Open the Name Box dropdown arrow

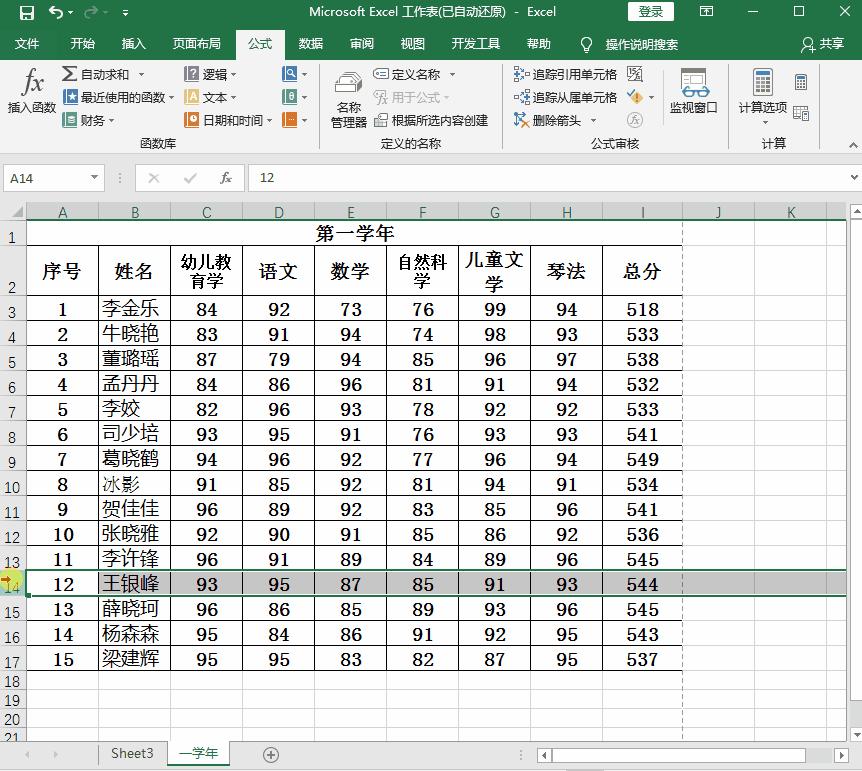pyautogui.click(x=94, y=177)
